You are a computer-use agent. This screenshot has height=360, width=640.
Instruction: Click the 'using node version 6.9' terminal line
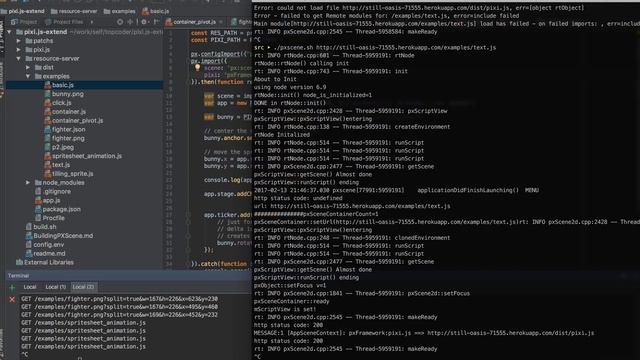[290, 87]
